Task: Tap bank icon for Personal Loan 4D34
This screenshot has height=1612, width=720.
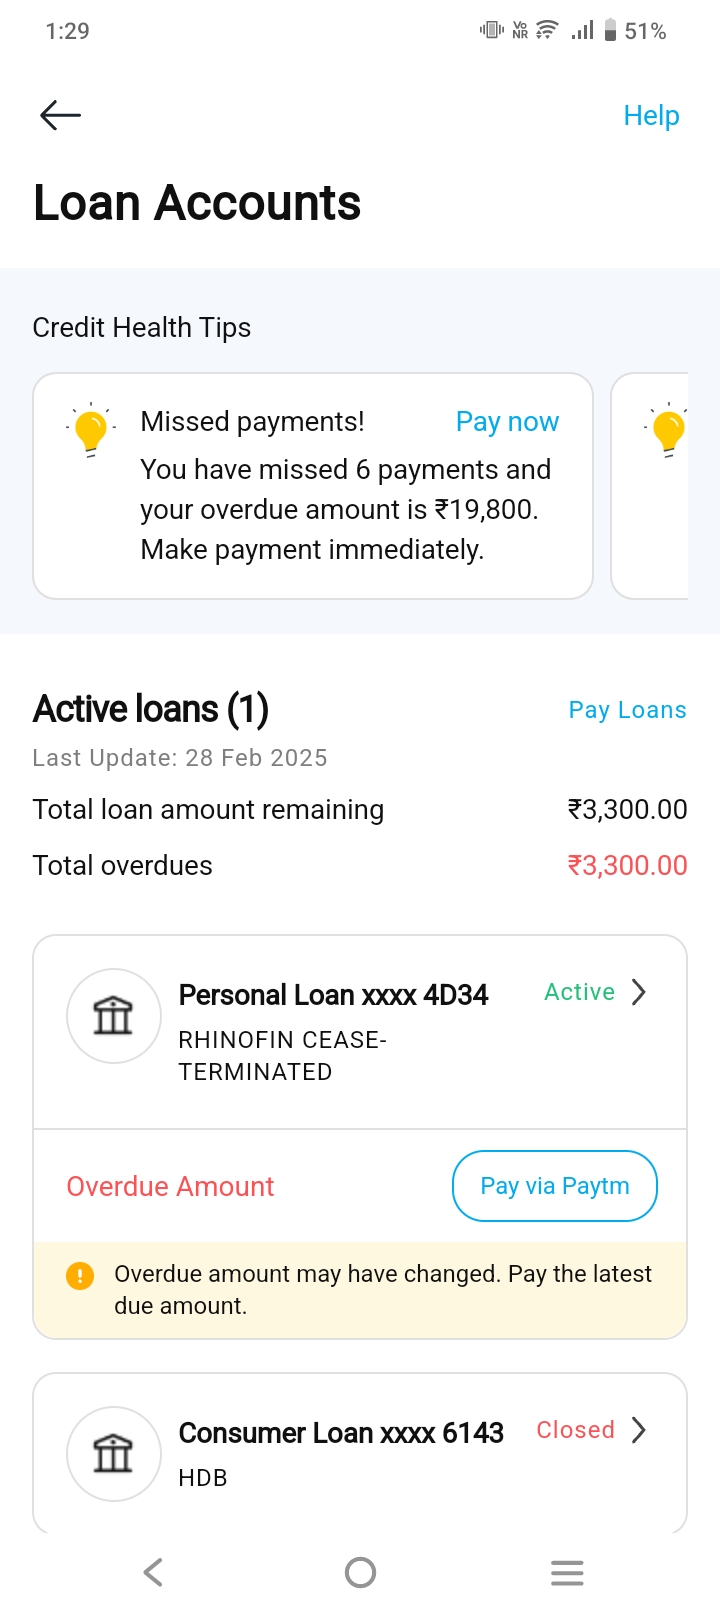Action: (x=113, y=1016)
